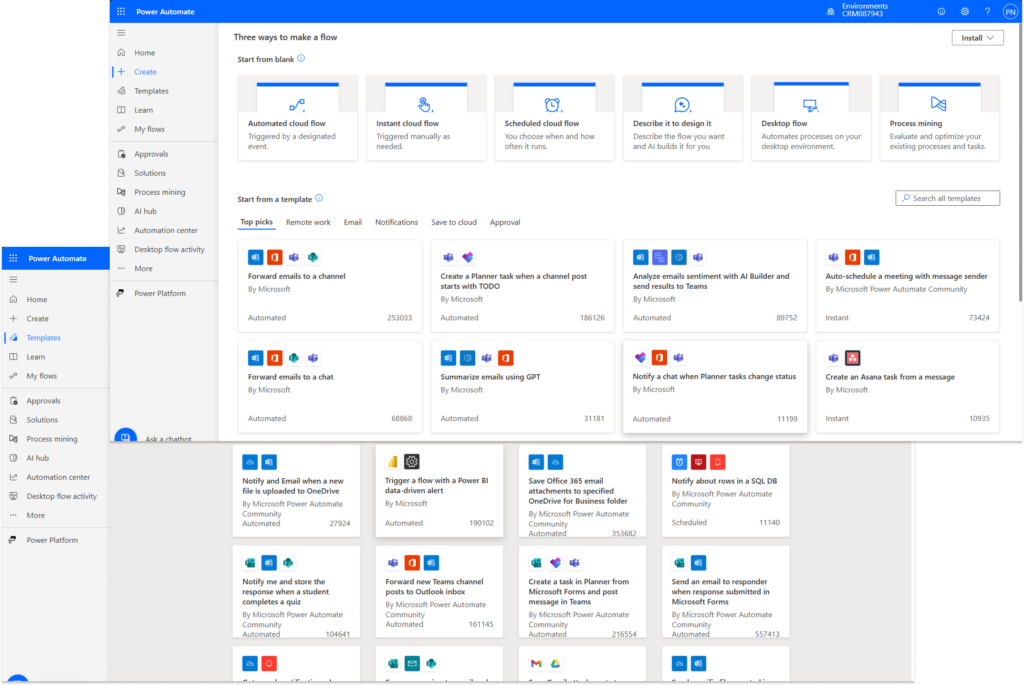The width and height of the screenshot is (1024, 685).
Task: Click the Desktop flow monitor icon
Action: (x=810, y=104)
